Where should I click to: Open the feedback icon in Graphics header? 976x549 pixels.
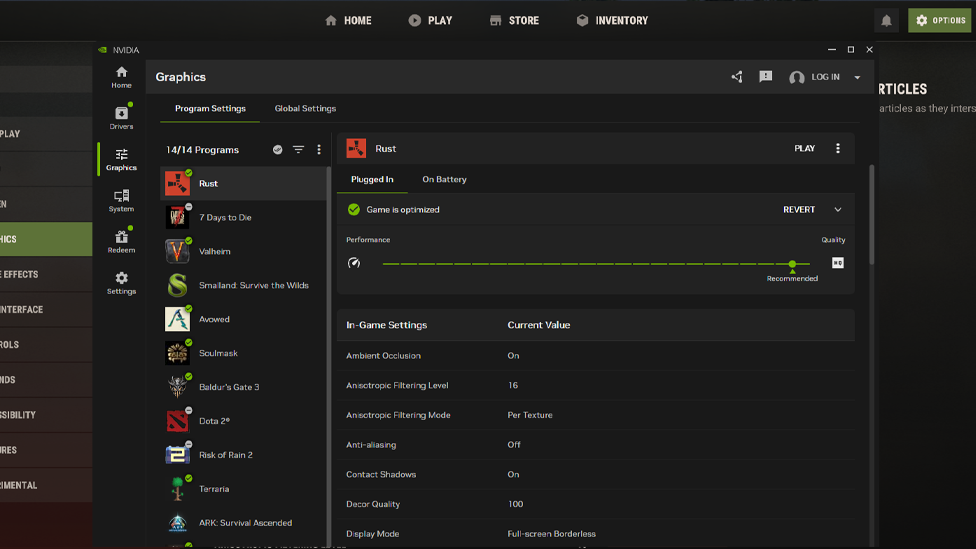(766, 77)
